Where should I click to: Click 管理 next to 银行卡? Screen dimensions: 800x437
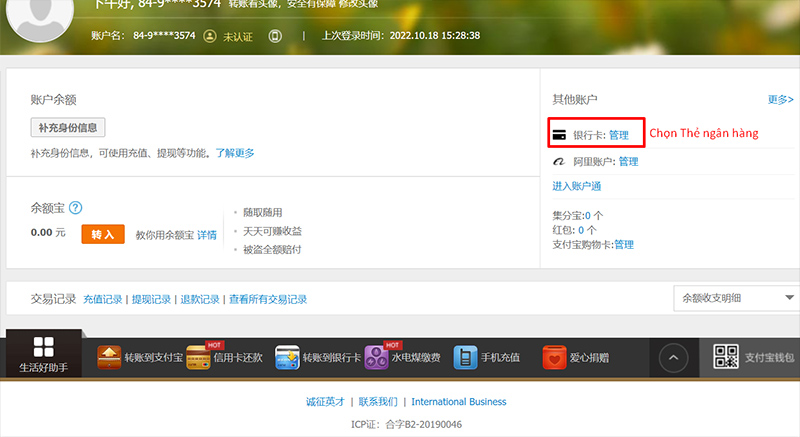point(619,135)
